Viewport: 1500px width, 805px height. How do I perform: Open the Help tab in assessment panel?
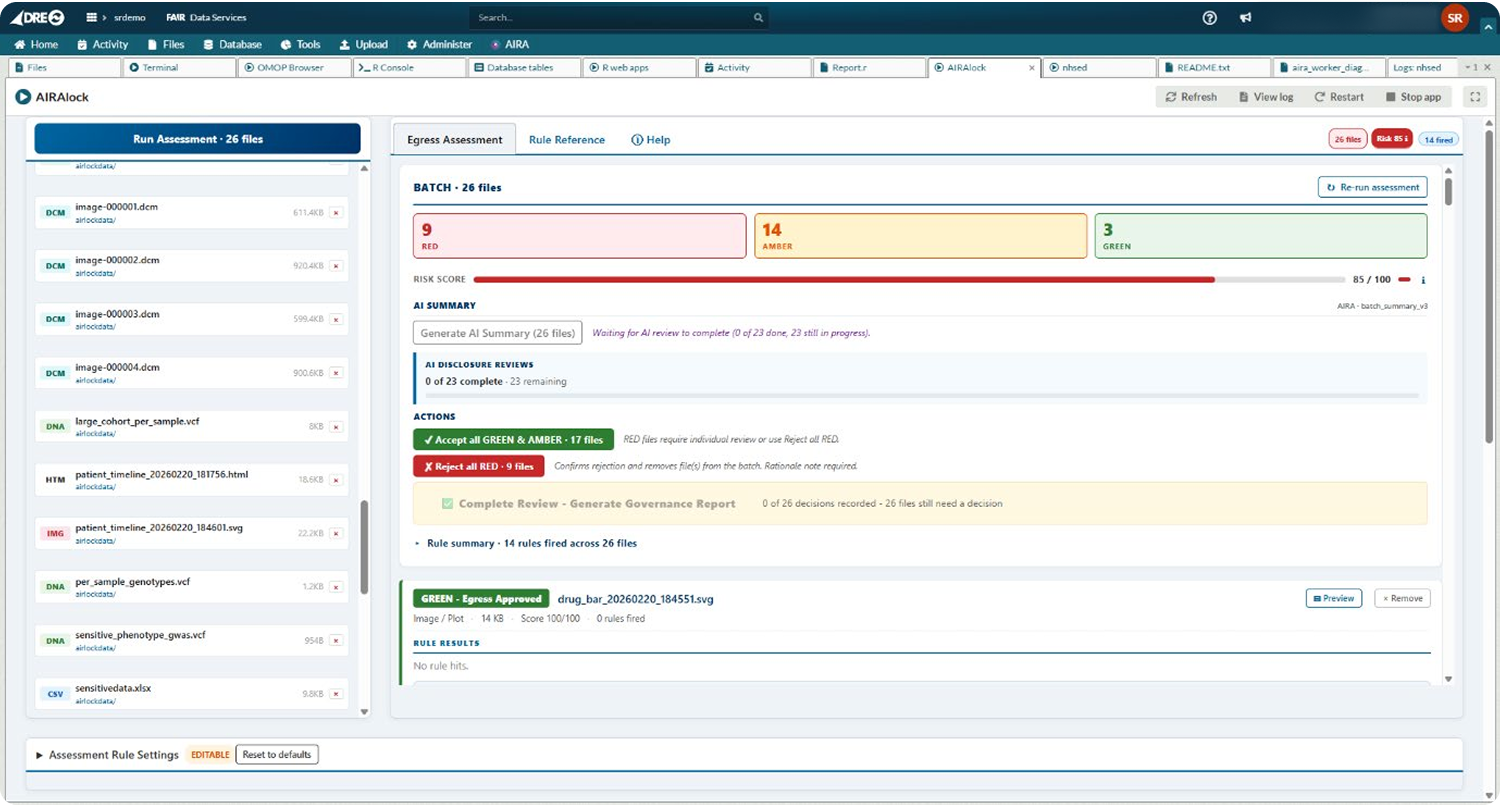coord(651,140)
